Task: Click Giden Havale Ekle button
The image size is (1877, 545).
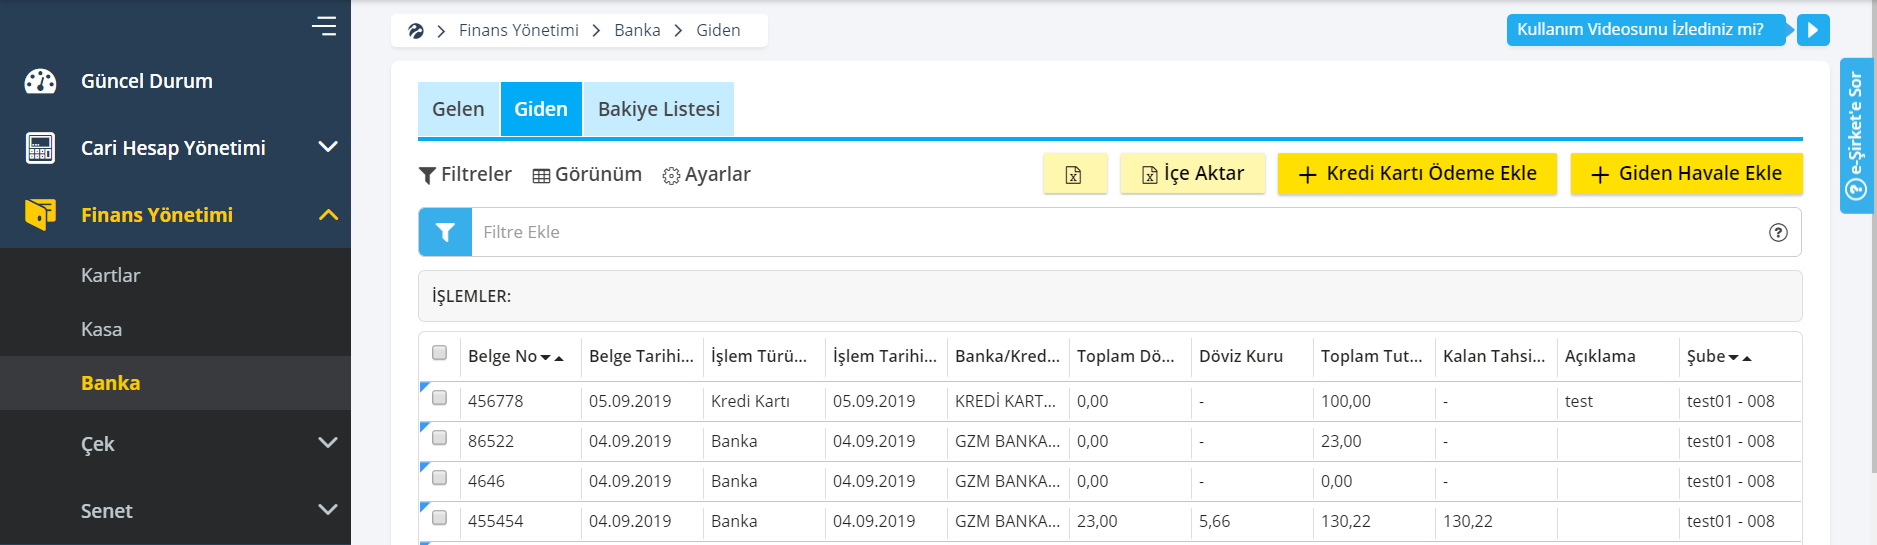Action: click(1687, 174)
